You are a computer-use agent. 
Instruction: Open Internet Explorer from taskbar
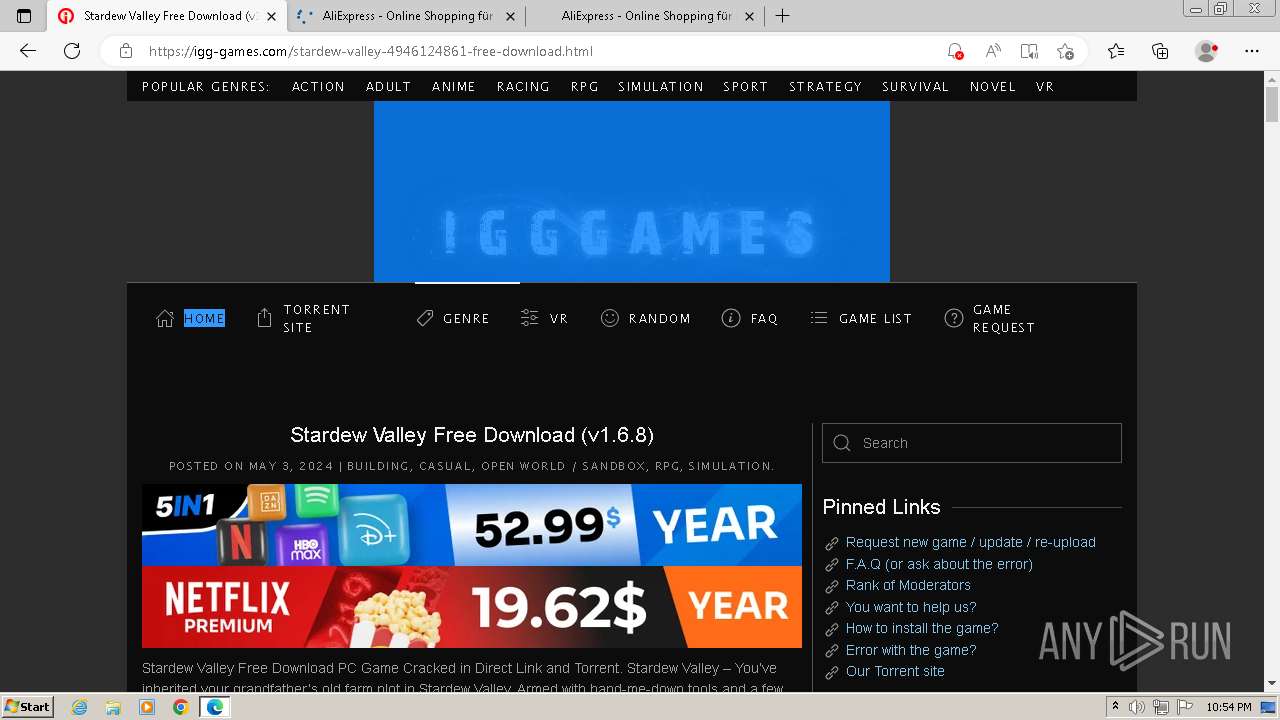(80, 707)
